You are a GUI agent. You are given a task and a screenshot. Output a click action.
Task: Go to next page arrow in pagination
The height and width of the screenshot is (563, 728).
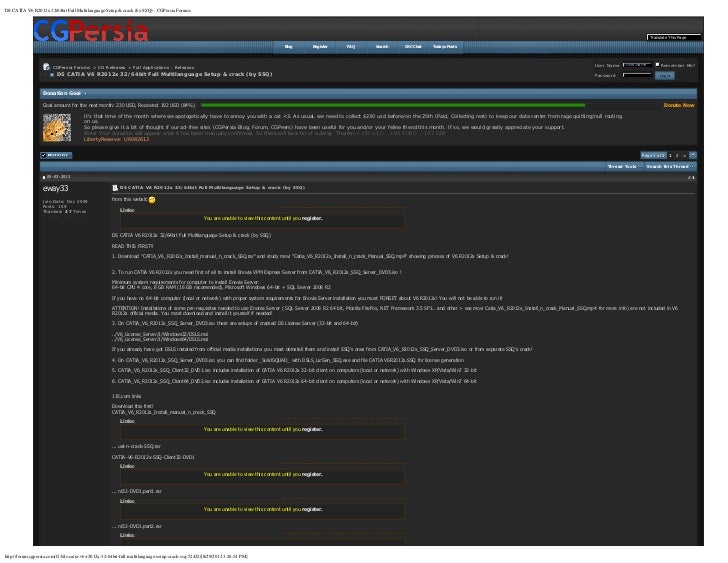click(684, 155)
